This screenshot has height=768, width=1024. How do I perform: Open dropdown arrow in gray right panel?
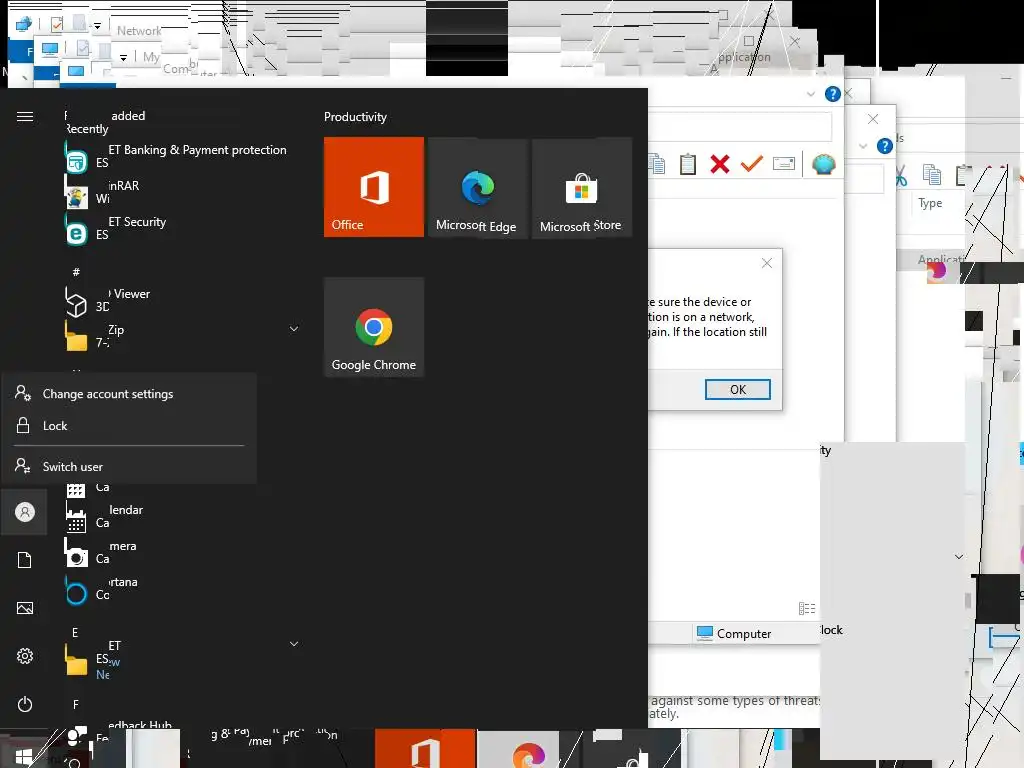coord(959,557)
